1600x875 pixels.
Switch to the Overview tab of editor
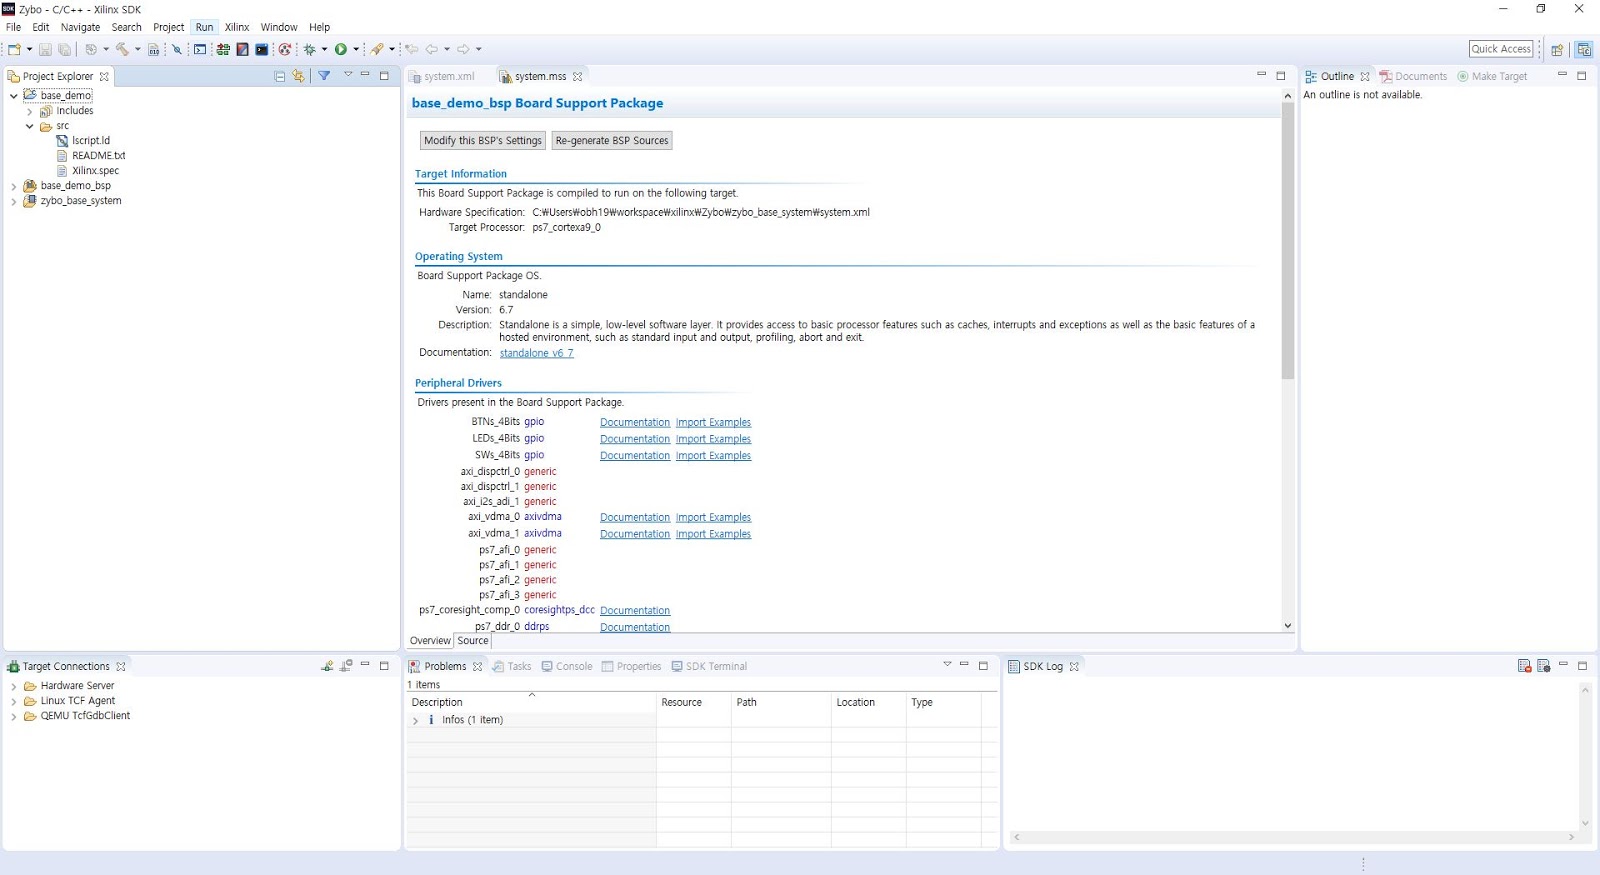[430, 641]
